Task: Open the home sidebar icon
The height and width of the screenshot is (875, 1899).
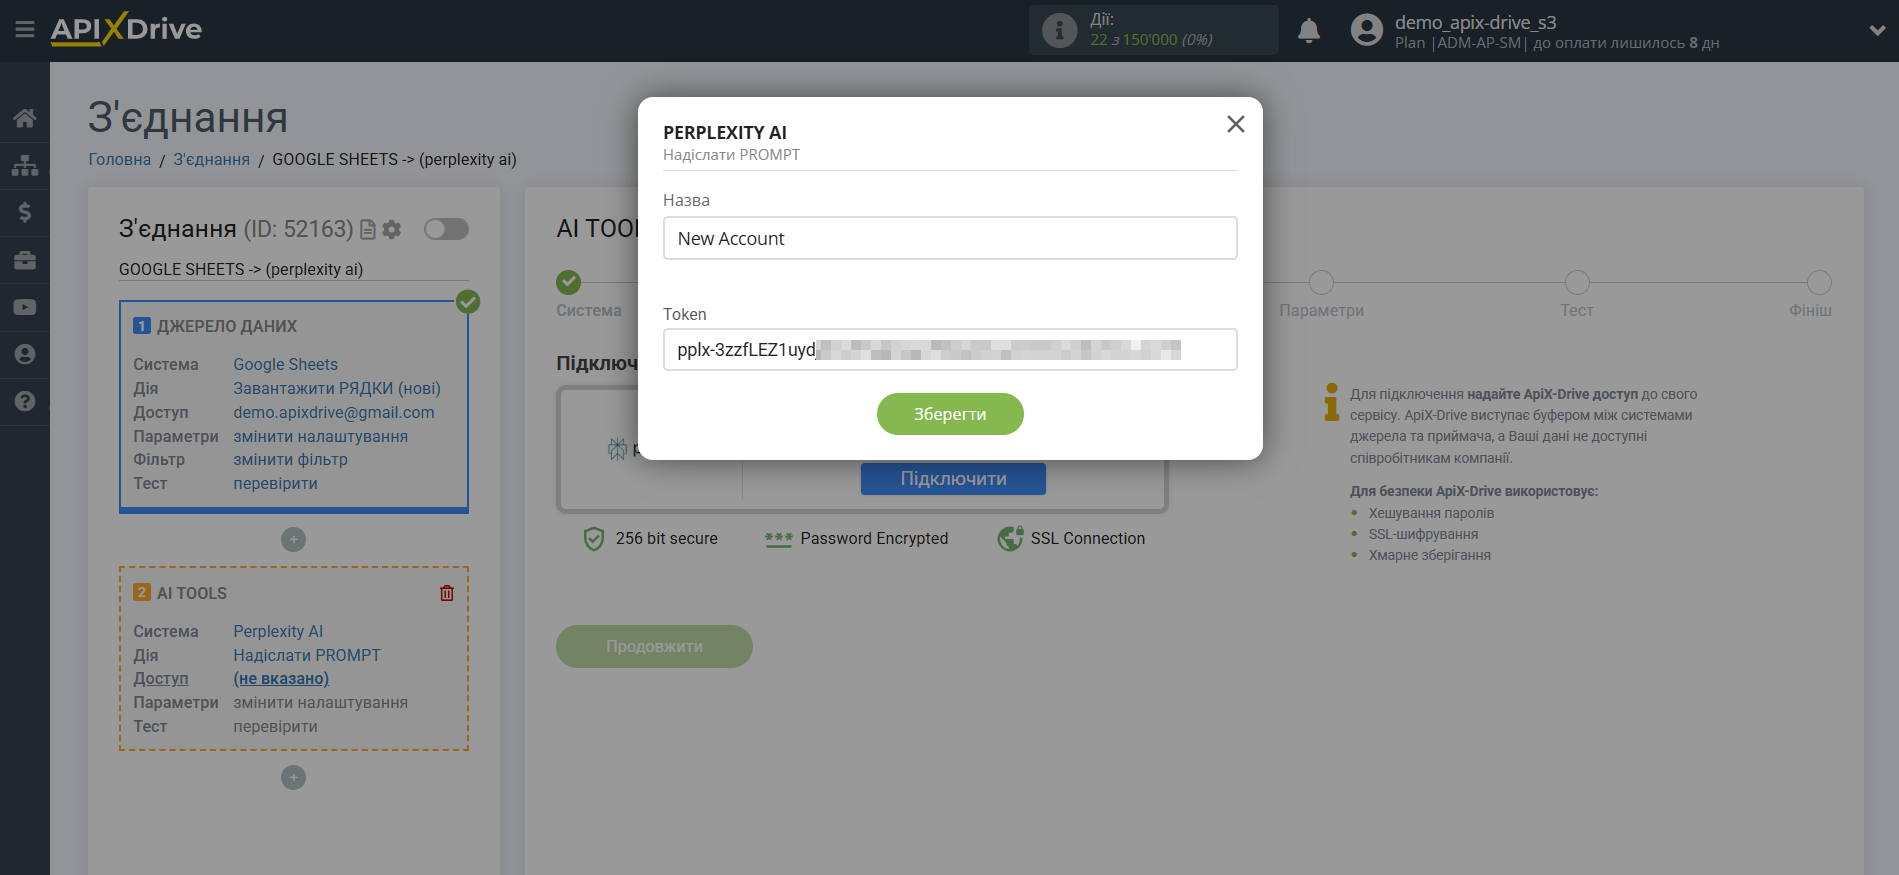Action: 25,118
